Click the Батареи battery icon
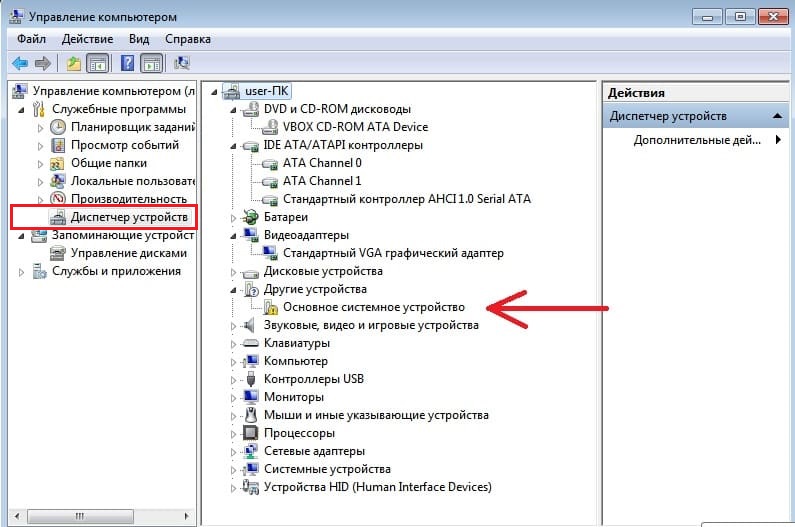Screen dimensions: 795x527 (250, 217)
